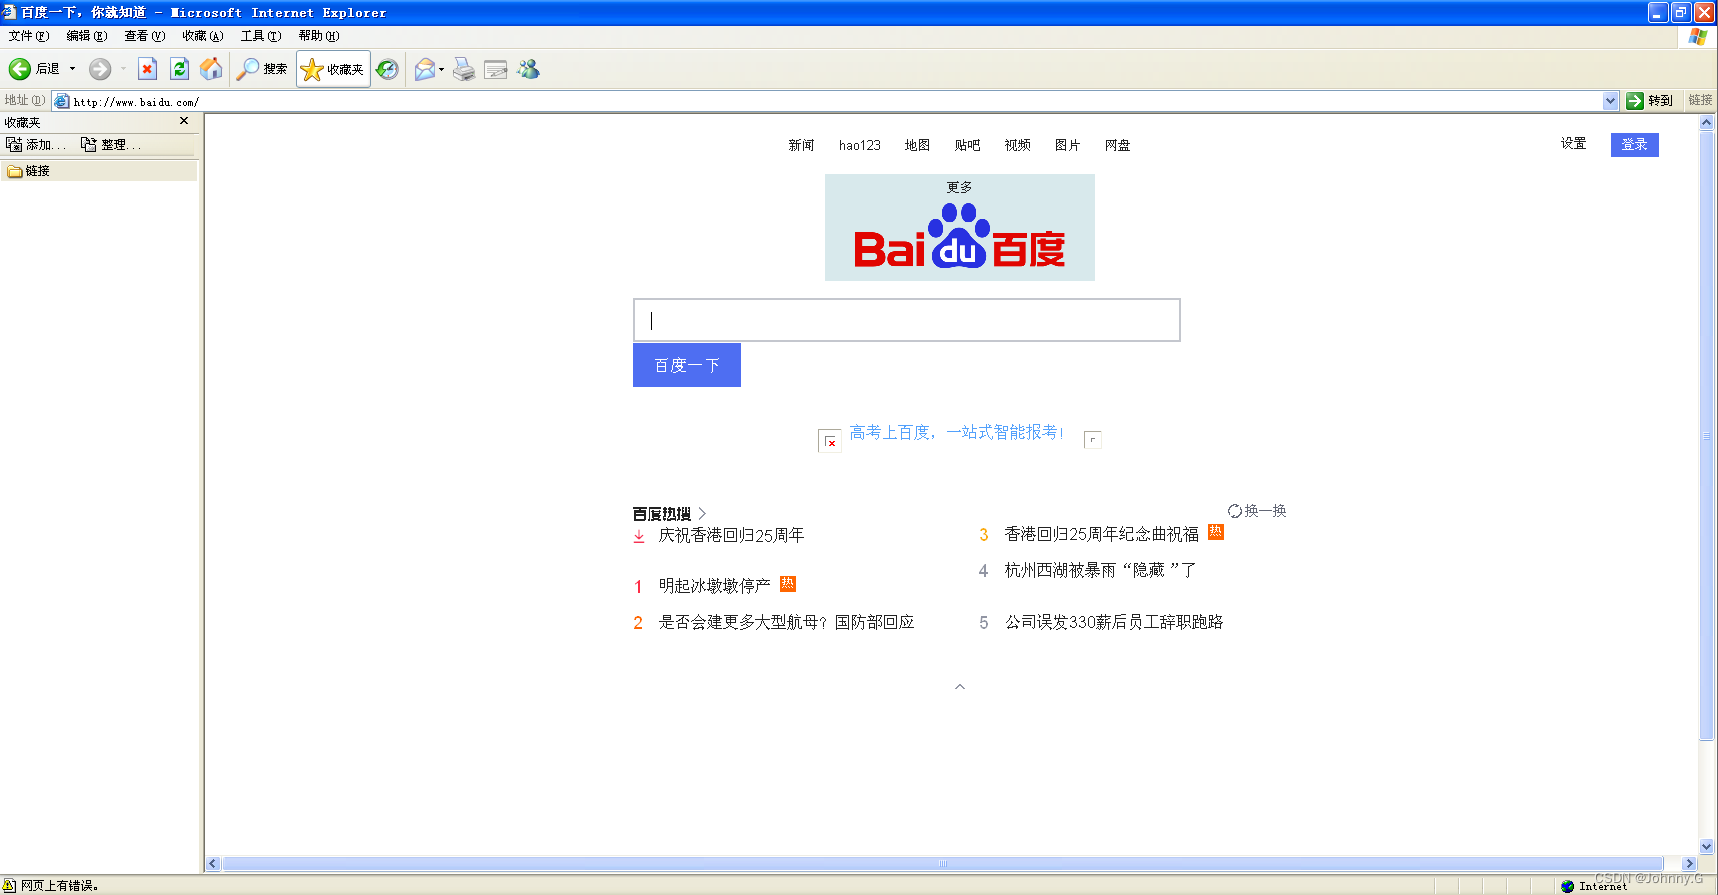This screenshot has width=1718, height=895.
Task: Open the 编辑 (Edit) menu
Action: point(86,36)
